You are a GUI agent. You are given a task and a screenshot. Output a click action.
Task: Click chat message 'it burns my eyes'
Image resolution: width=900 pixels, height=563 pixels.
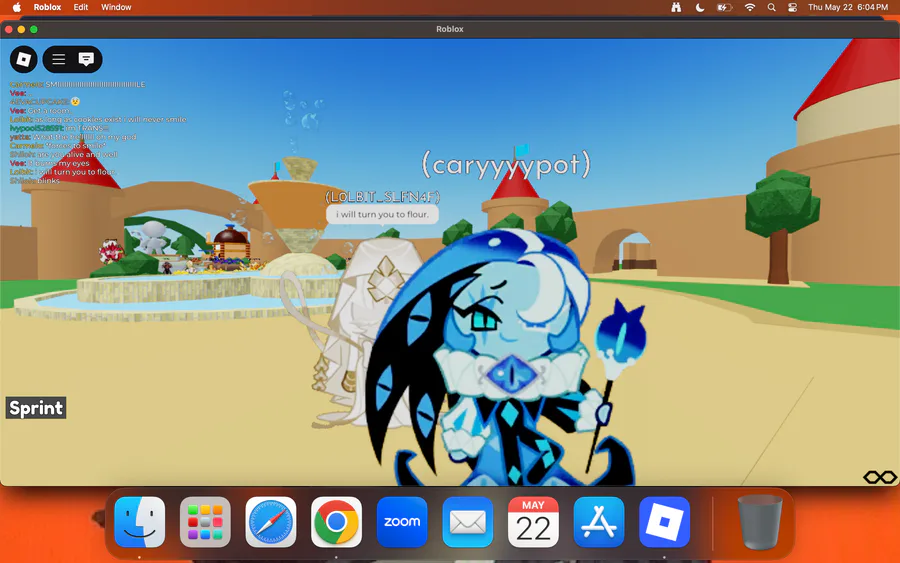pos(49,163)
